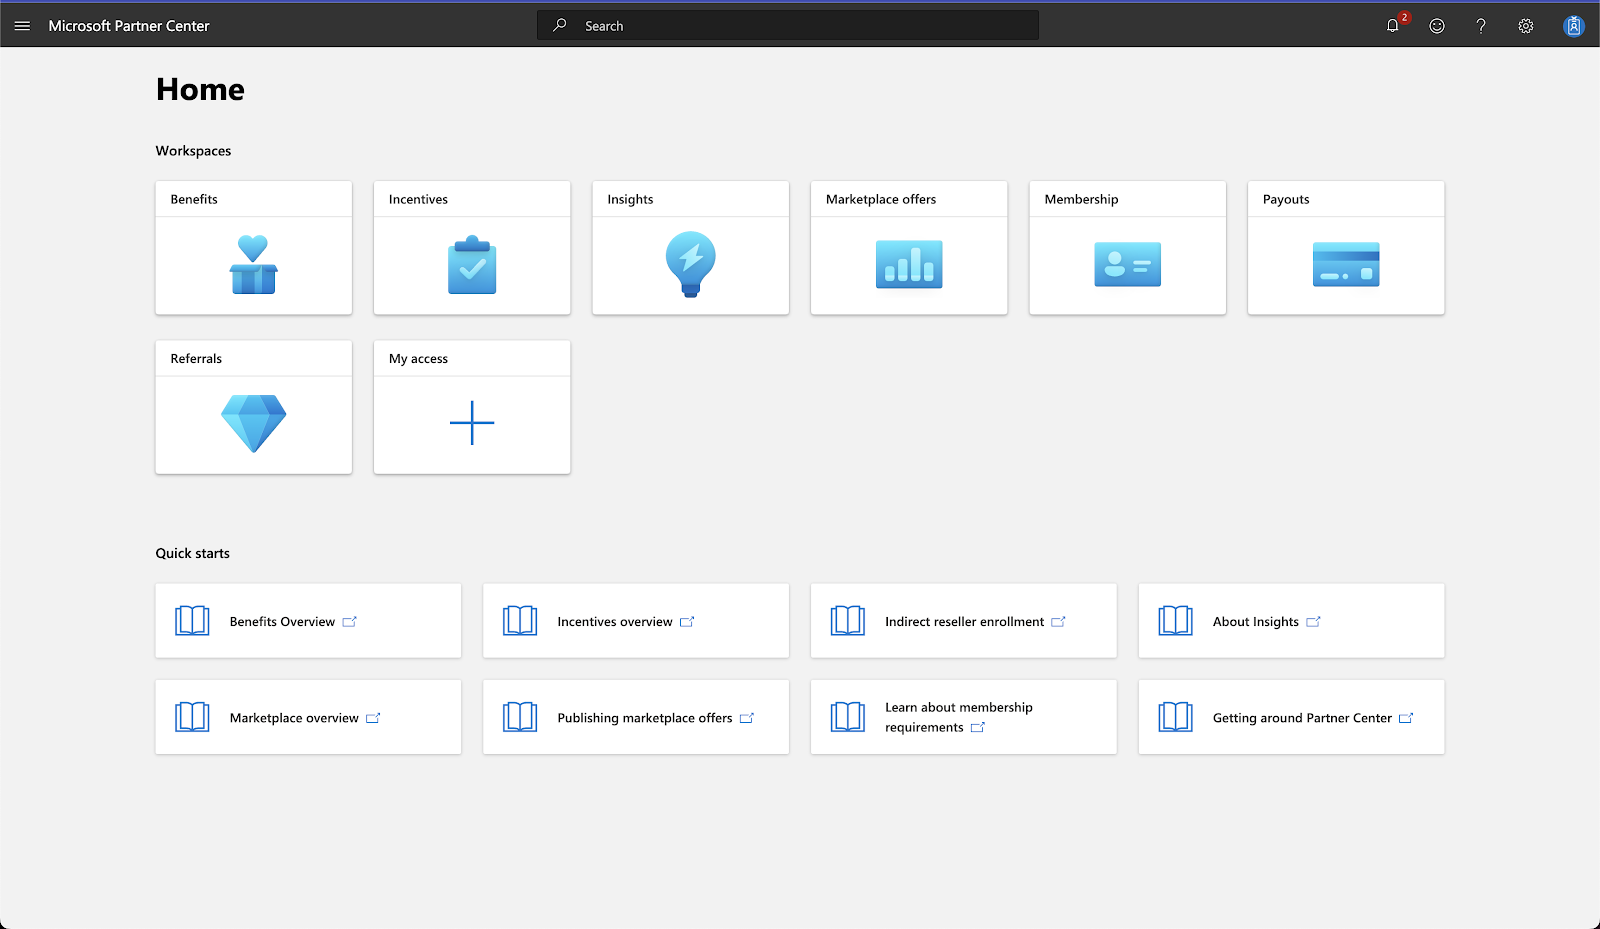Open the Payouts credit card tile

(1346, 264)
